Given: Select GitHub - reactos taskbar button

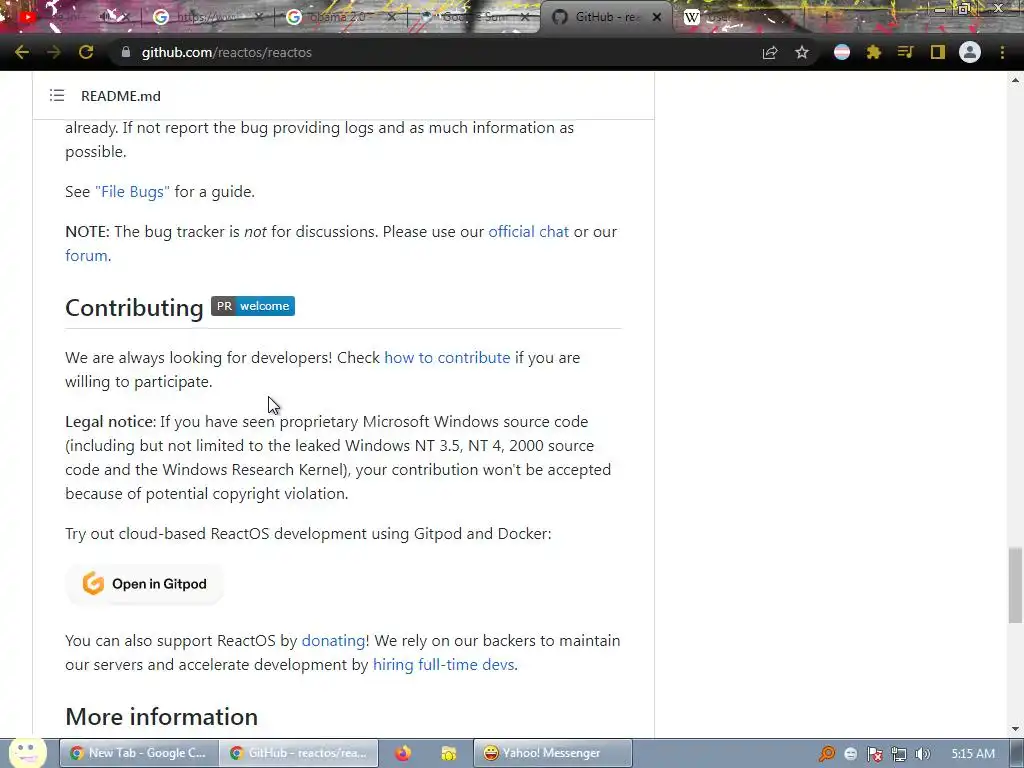Looking at the screenshot, I should (298, 753).
